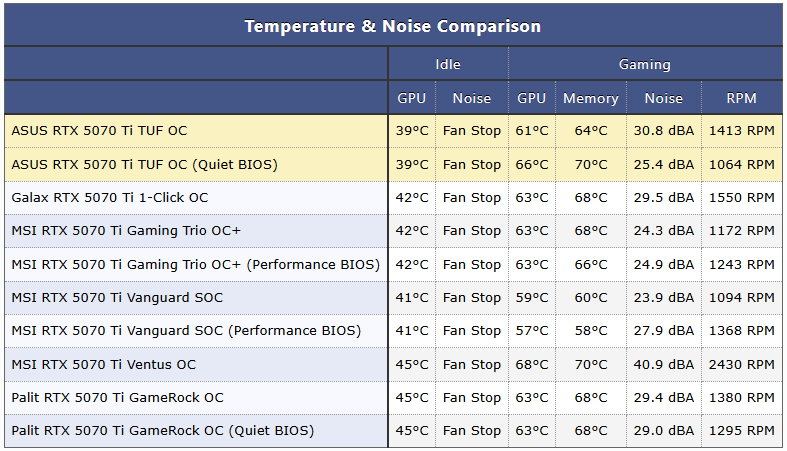Click MSI Gaming Trio OC+ (Performance BIOS) name
Viewport: 787px width, 451px height.
(195, 265)
